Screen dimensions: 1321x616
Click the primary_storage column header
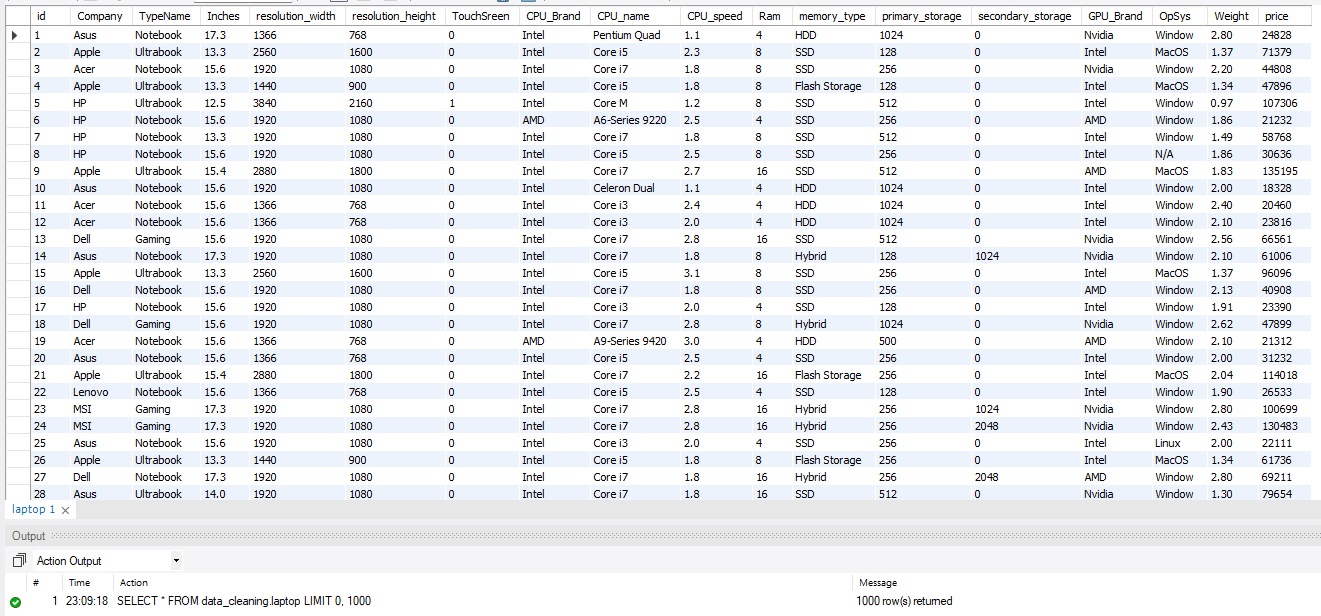click(x=922, y=16)
